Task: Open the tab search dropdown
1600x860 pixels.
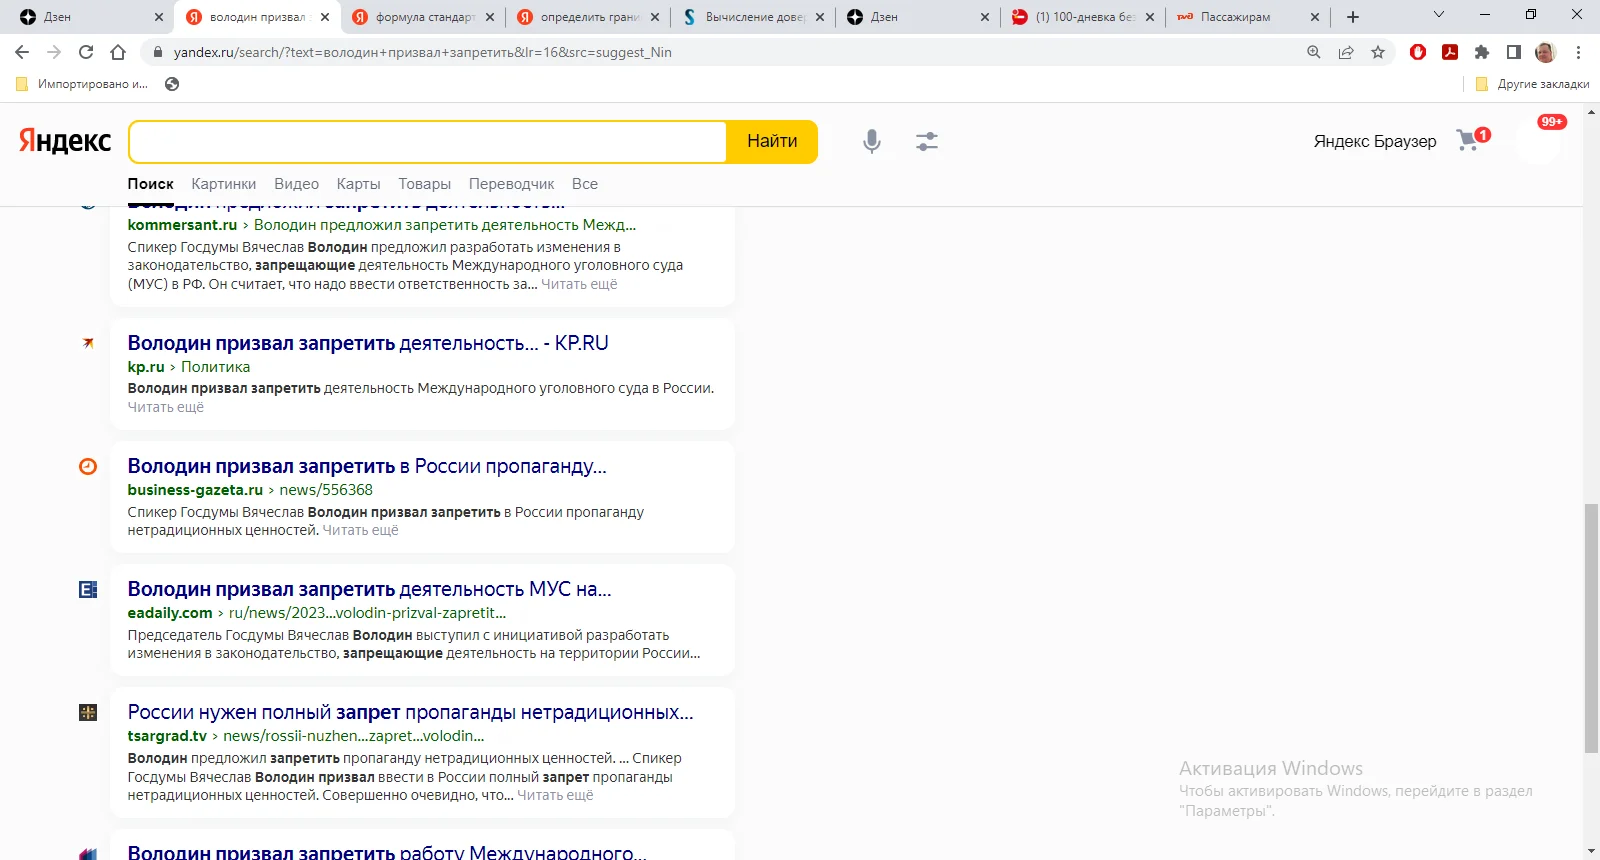Action: click(x=1439, y=15)
